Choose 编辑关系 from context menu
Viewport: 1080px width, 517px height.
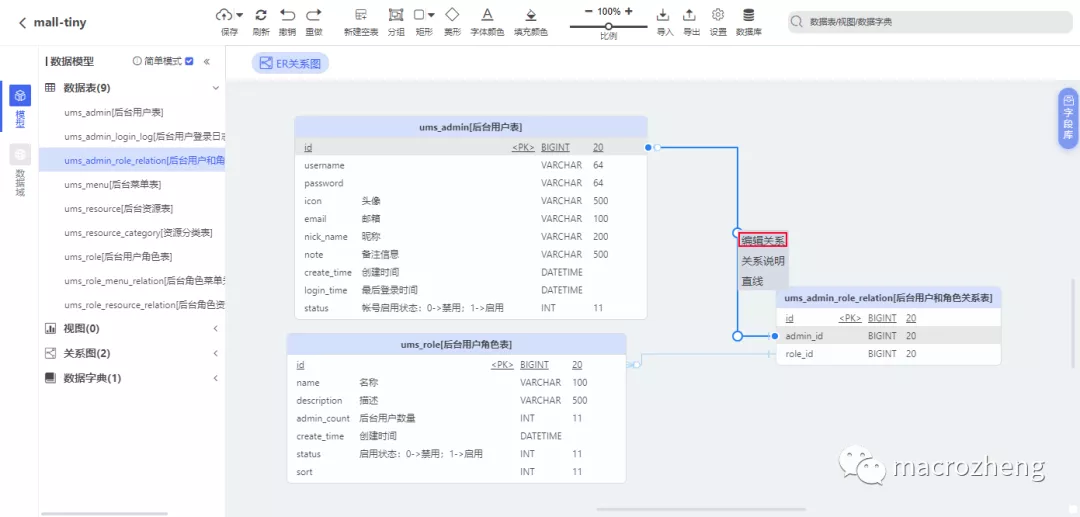pyautogui.click(x=762, y=240)
